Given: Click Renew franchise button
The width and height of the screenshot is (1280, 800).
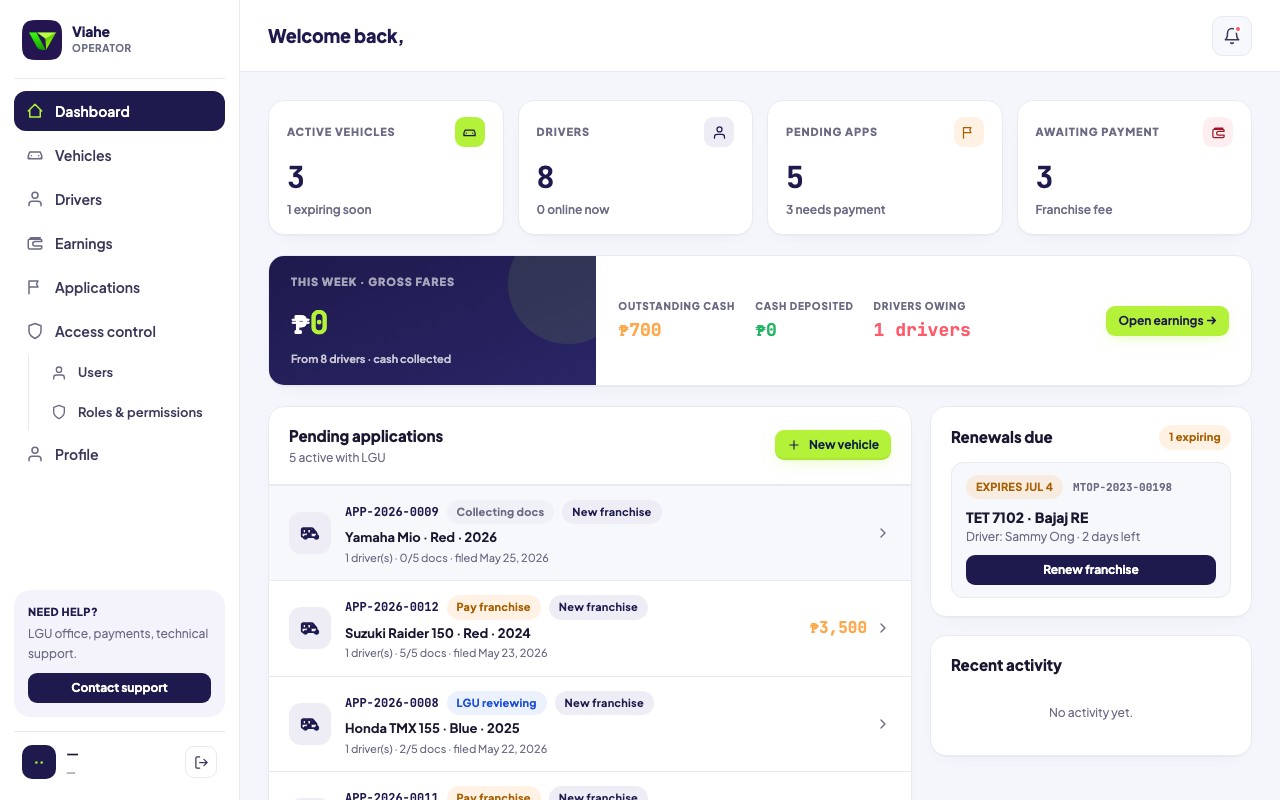Looking at the screenshot, I should click(x=1091, y=570).
